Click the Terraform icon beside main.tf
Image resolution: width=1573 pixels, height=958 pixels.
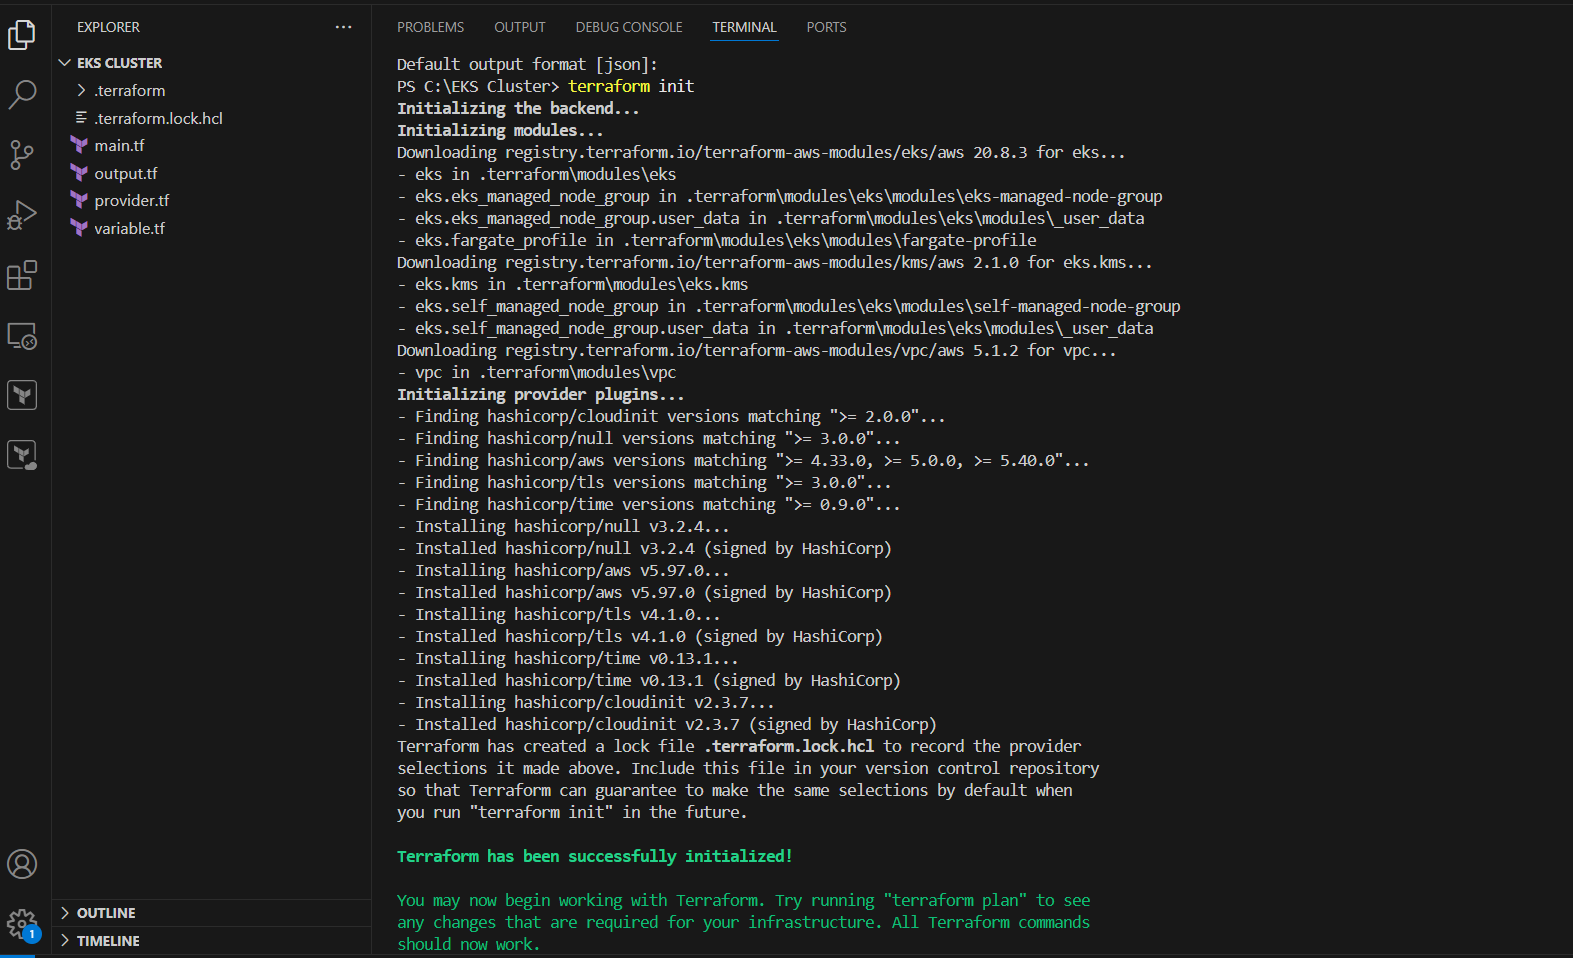coord(80,145)
